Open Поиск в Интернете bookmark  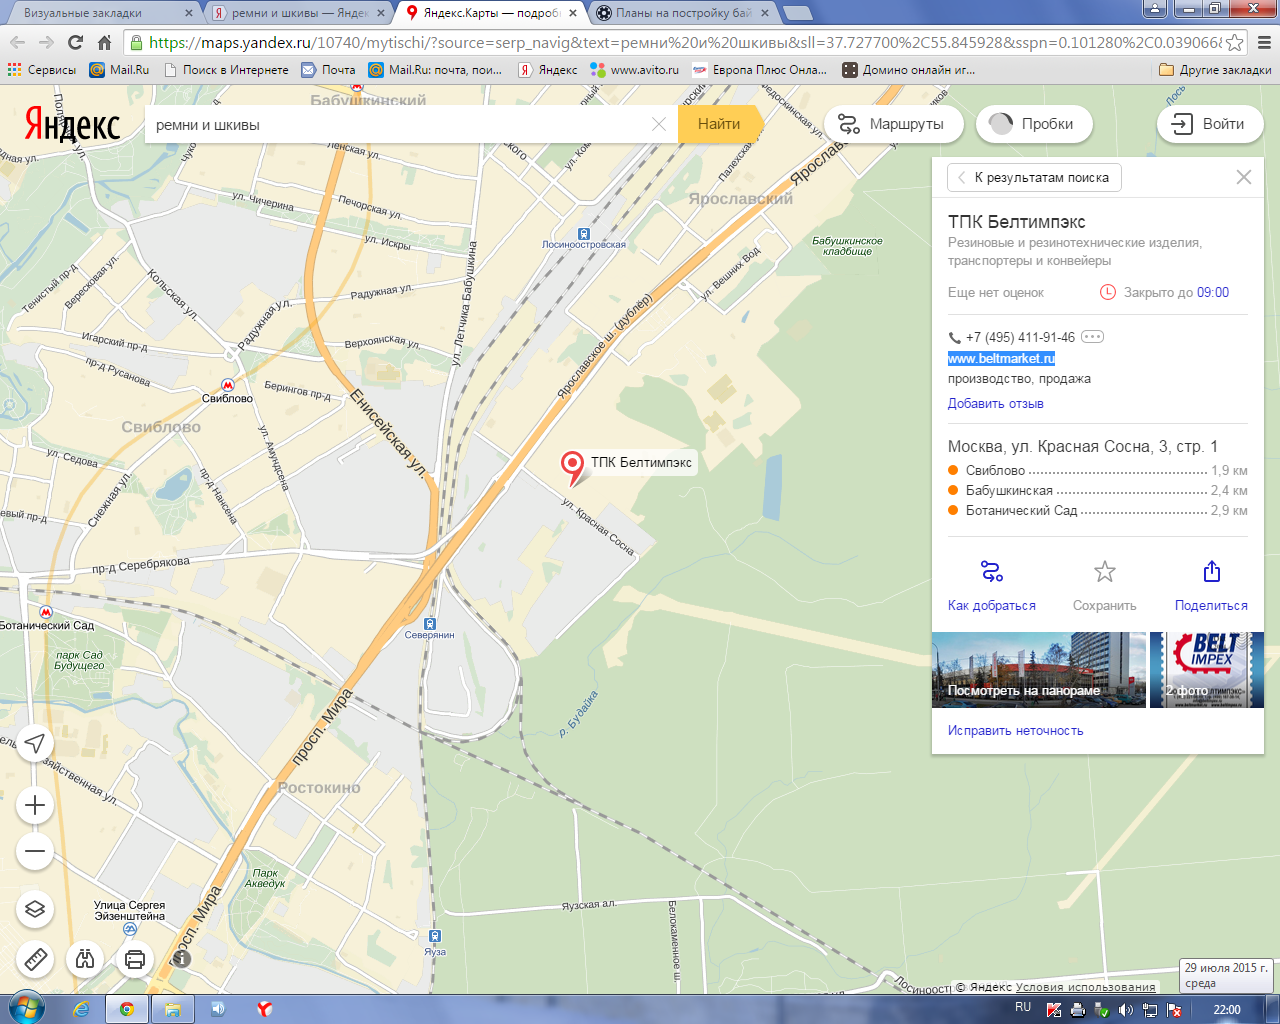coord(226,70)
